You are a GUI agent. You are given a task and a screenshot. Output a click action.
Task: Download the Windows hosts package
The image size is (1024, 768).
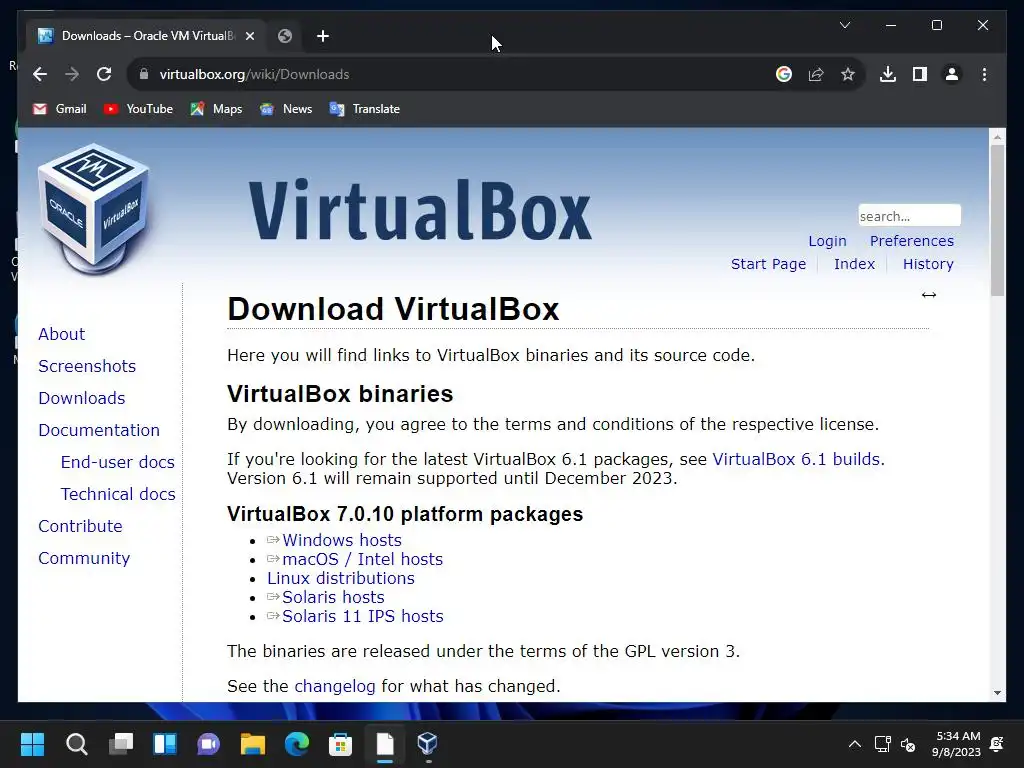pos(342,540)
